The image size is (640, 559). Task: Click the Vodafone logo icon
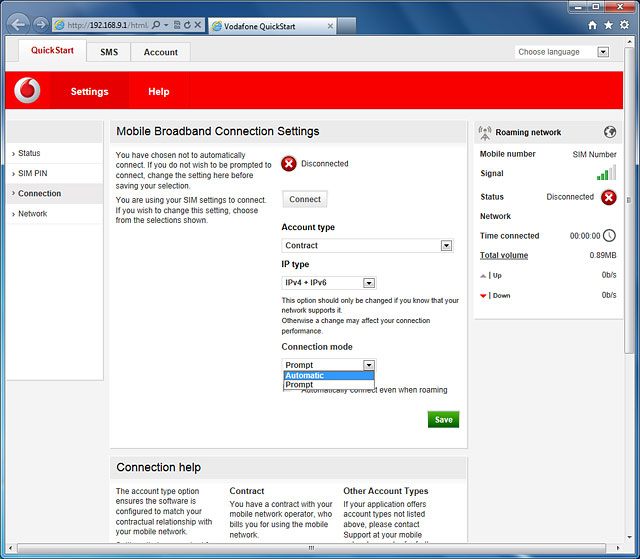[x=27, y=90]
